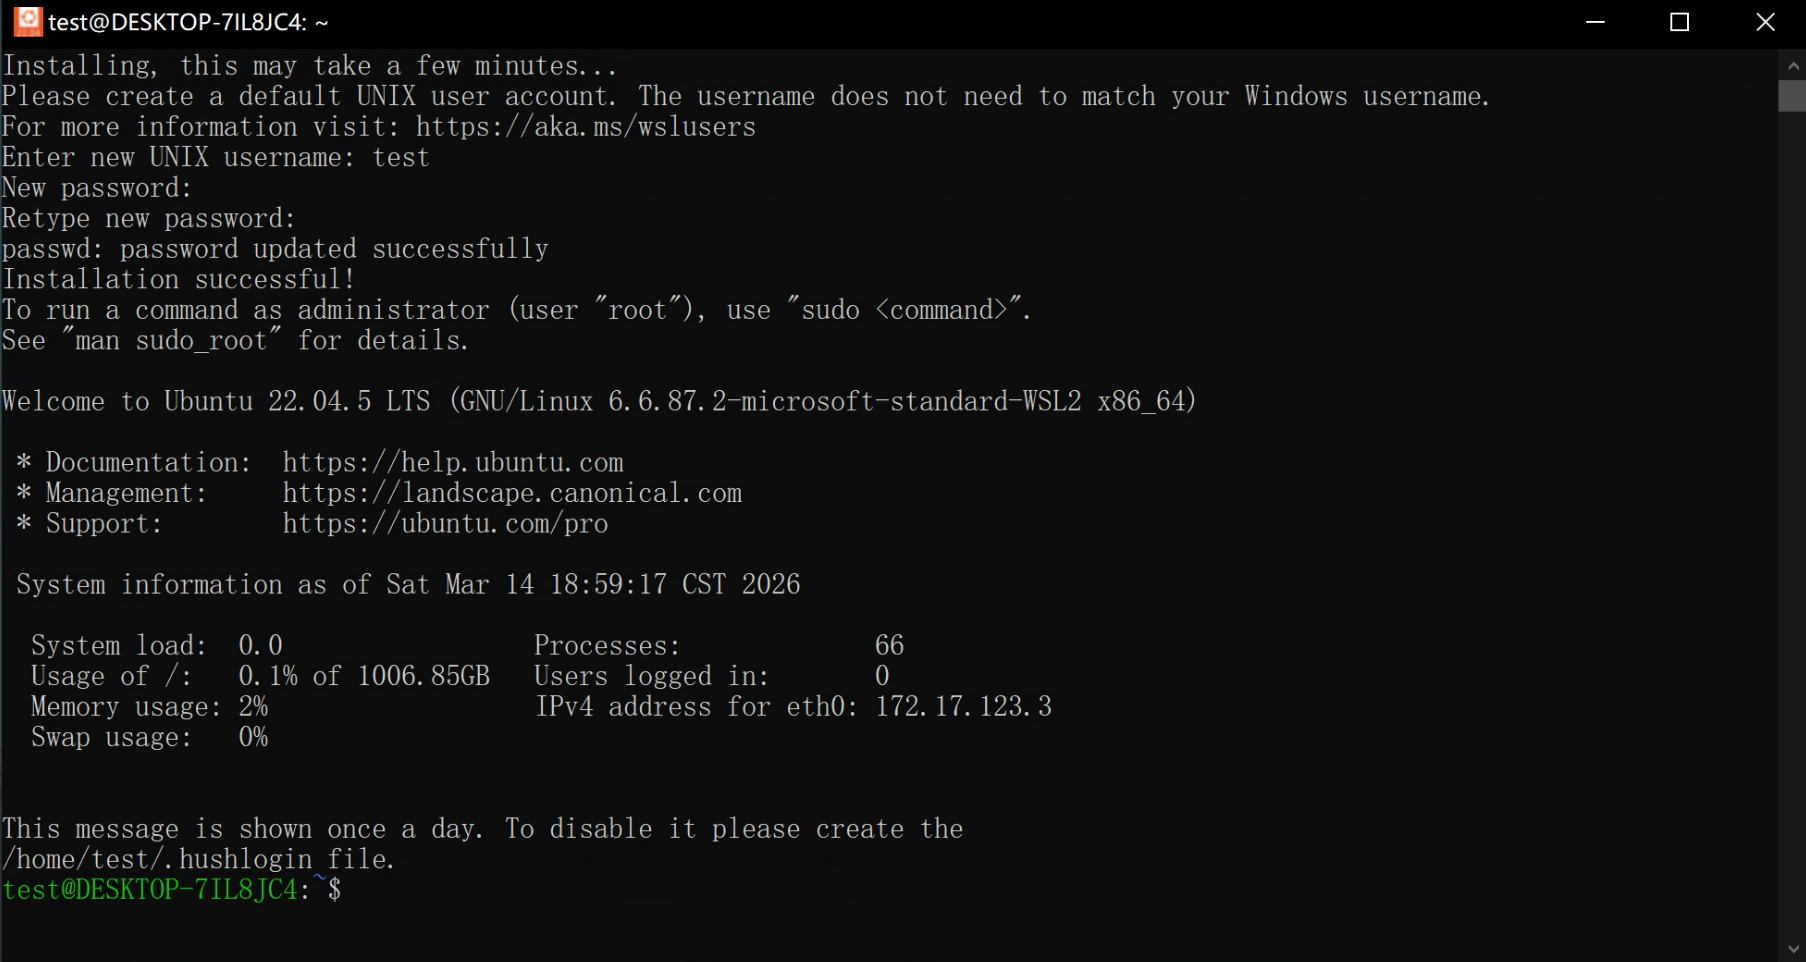Click the Ubuntu 22.04.5 LTS welcome text
Image resolution: width=1806 pixels, height=962 pixels.
pyautogui.click(x=297, y=401)
